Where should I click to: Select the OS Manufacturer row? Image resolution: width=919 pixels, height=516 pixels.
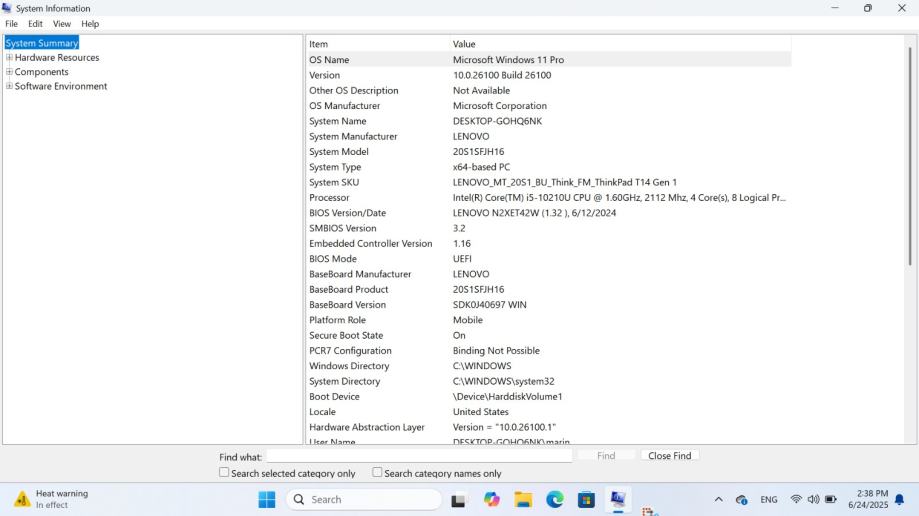coord(549,106)
